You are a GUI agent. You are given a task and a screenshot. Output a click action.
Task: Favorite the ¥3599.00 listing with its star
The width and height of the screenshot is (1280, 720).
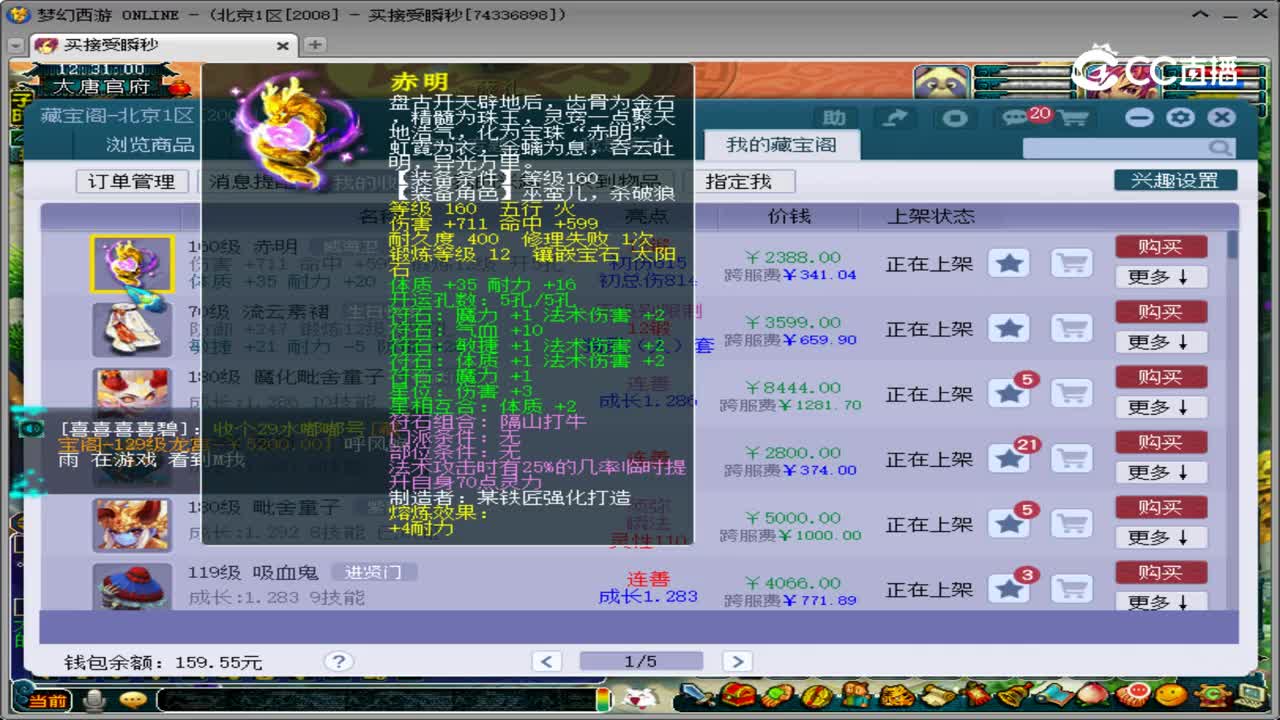pos(1009,328)
